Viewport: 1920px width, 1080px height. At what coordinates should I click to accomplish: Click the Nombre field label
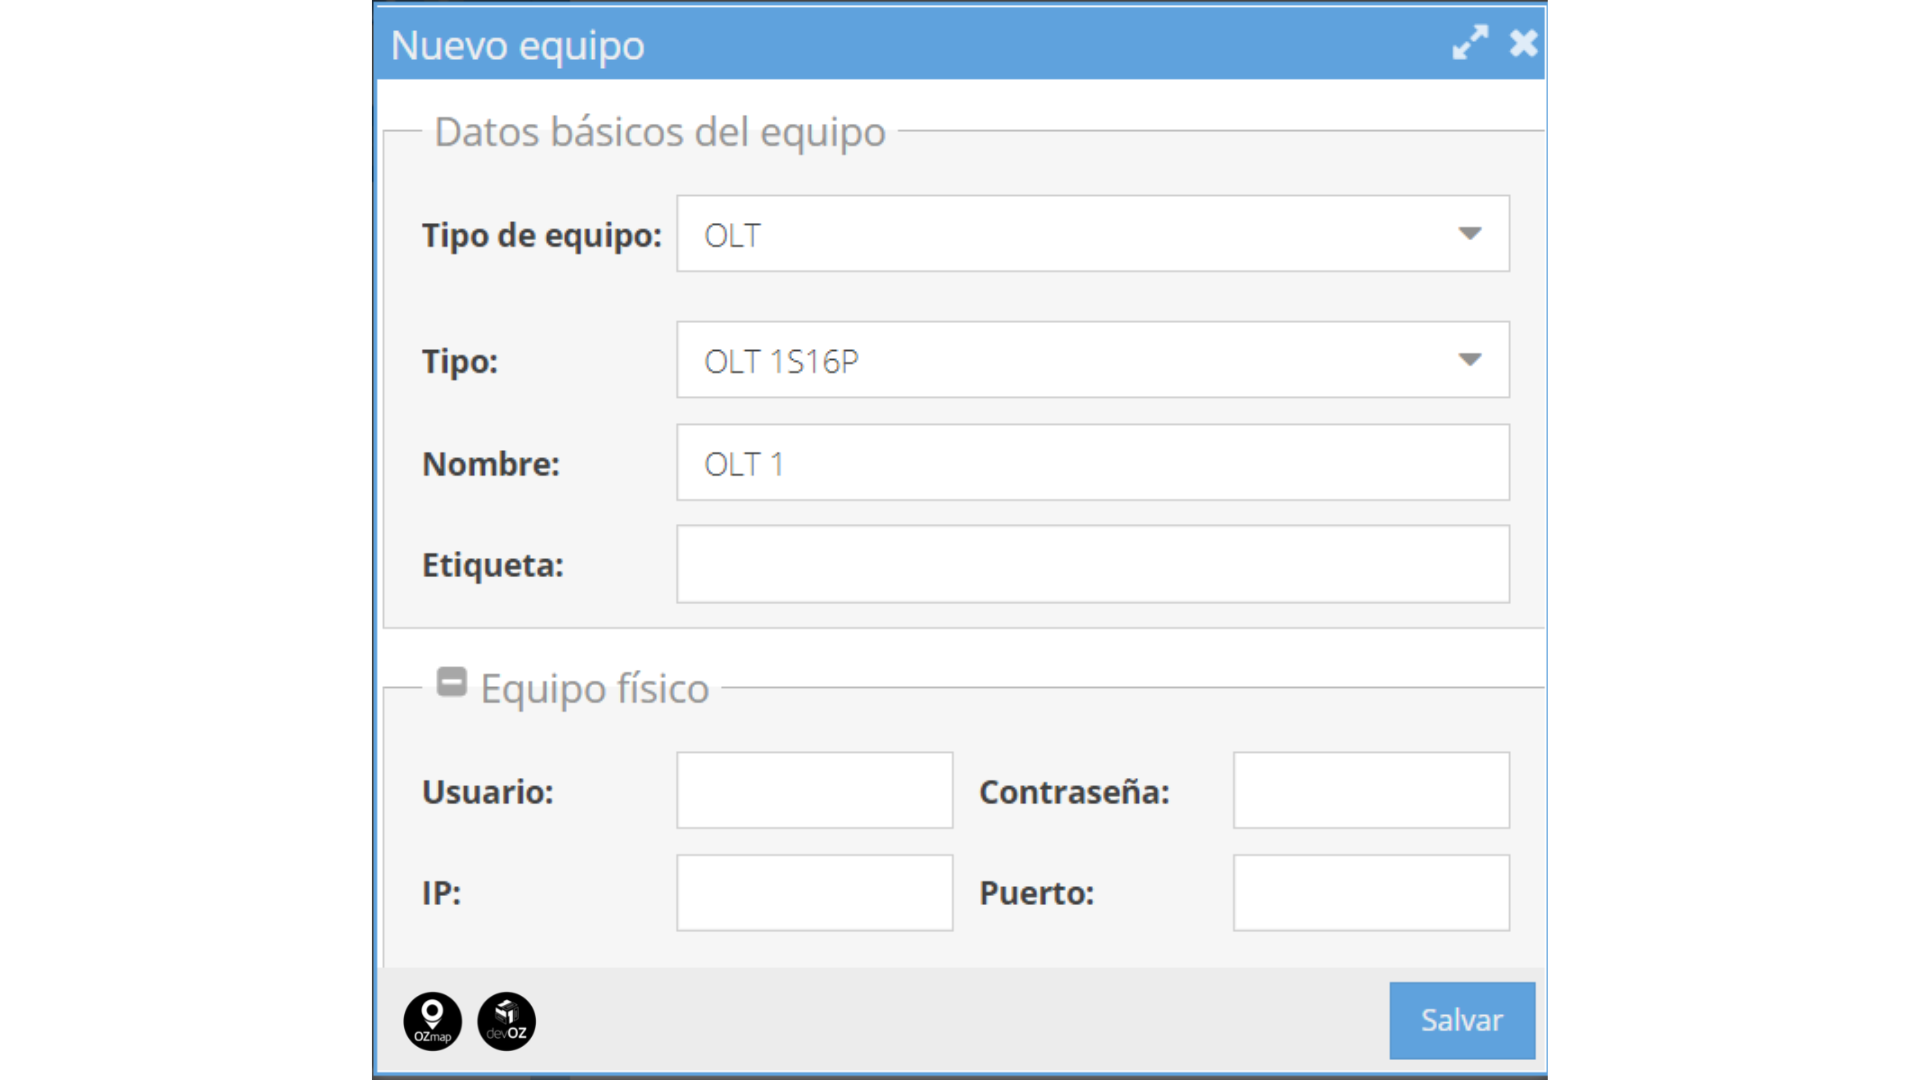click(490, 464)
